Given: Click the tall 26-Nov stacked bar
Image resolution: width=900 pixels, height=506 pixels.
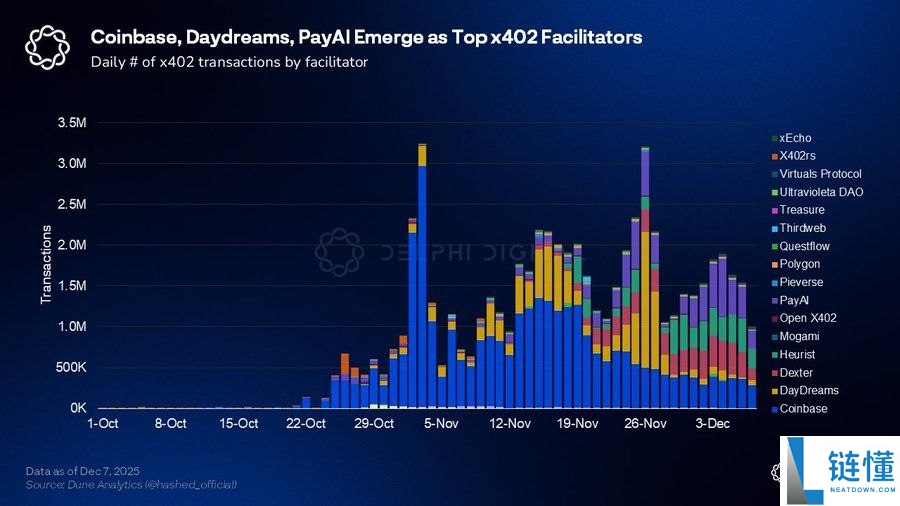Looking at the screenshot, I should [x=645, y=278].
